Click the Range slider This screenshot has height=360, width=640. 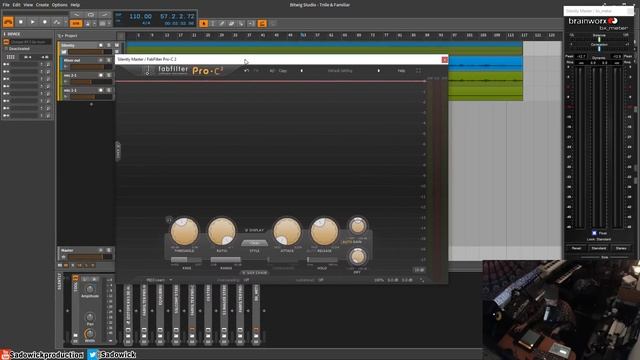(x=226, y=260)
